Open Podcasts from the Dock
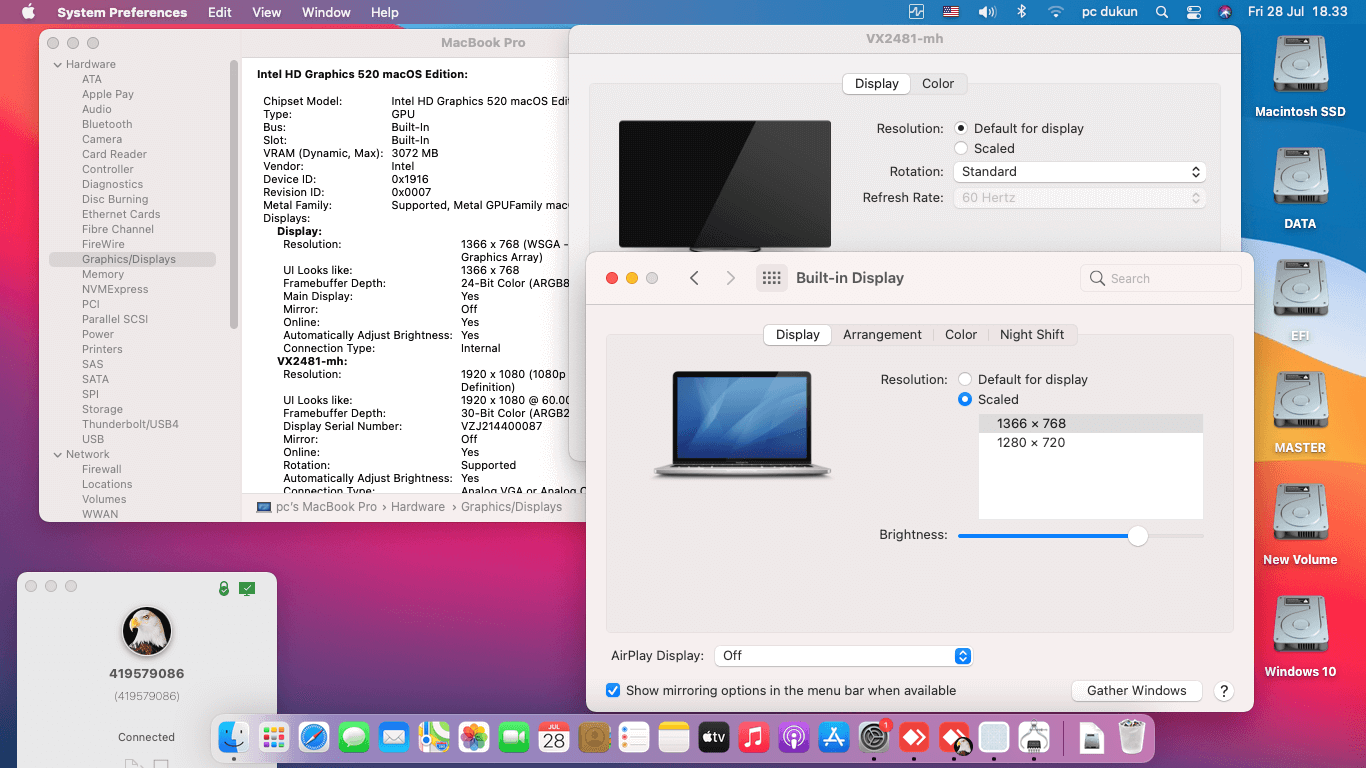This screenshot has height=768, width=1366. click(794, 738)
